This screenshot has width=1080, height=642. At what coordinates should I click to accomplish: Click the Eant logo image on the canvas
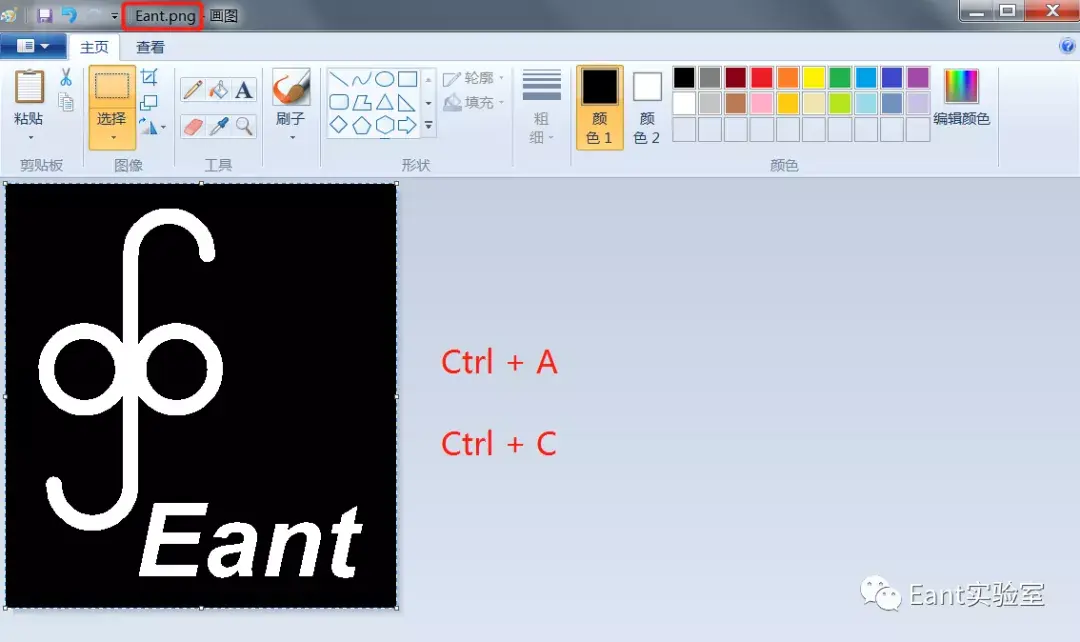coord(201,396)
